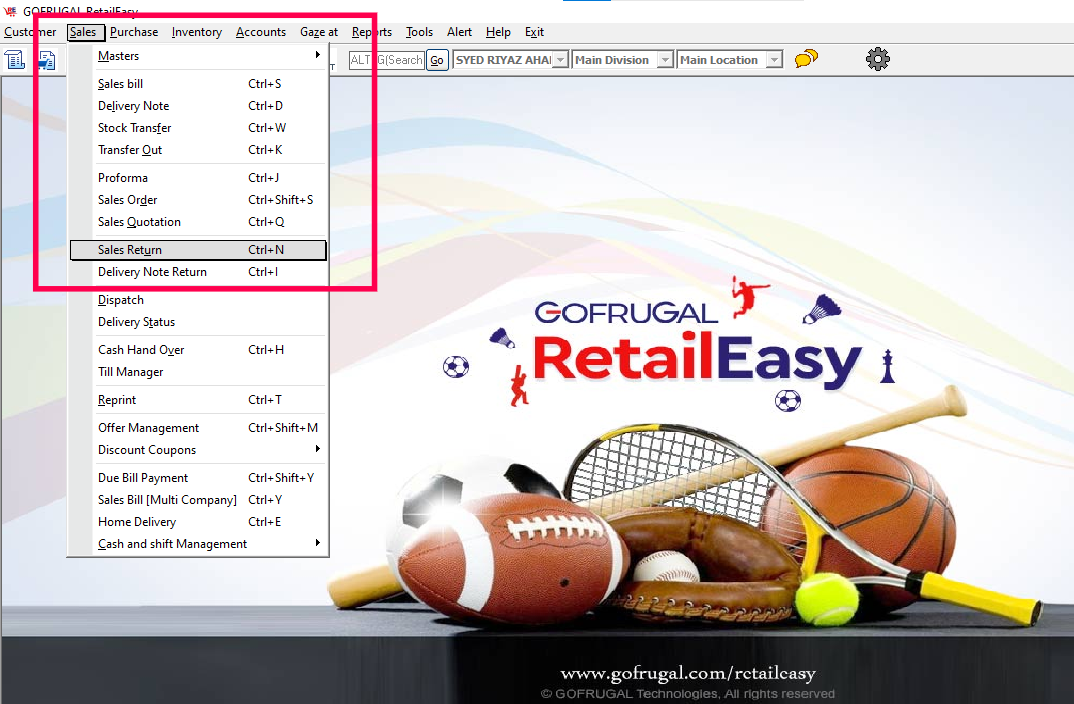Open Delivery Status menu entry
Image resolution: width=1074 pixels, height=704 pixels.
tap(198, 322)
